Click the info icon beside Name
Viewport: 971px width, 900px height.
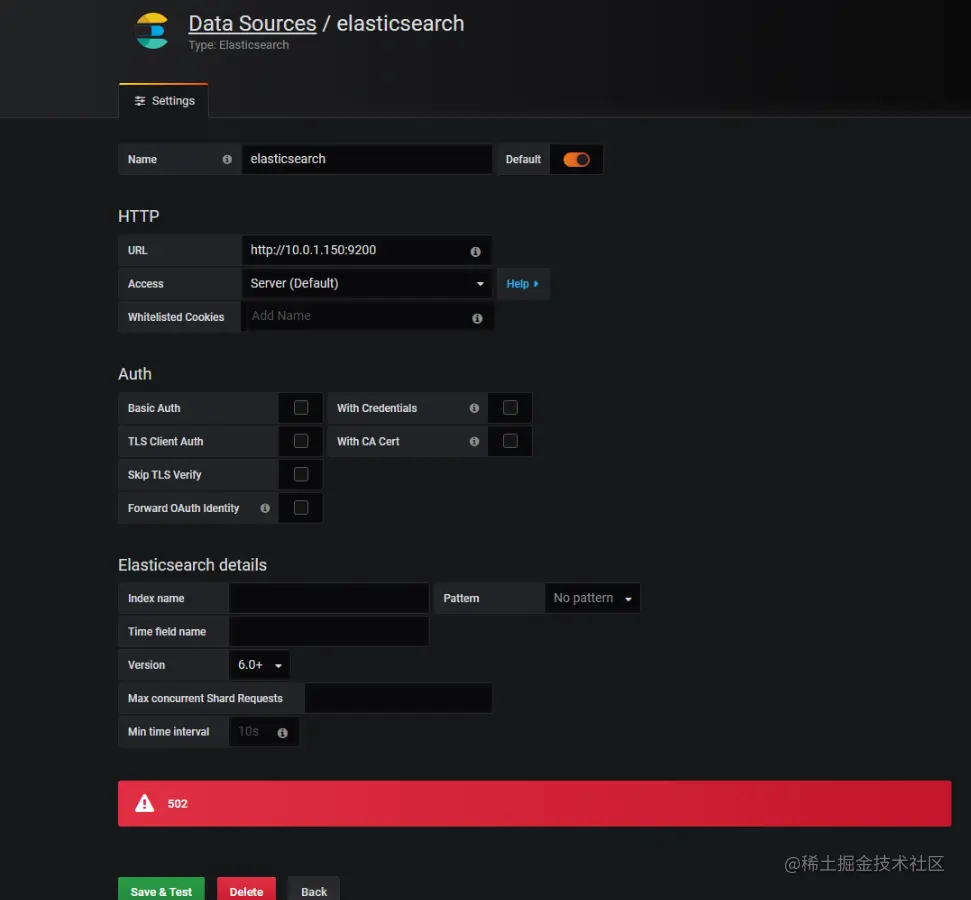(x=227, y=159)
